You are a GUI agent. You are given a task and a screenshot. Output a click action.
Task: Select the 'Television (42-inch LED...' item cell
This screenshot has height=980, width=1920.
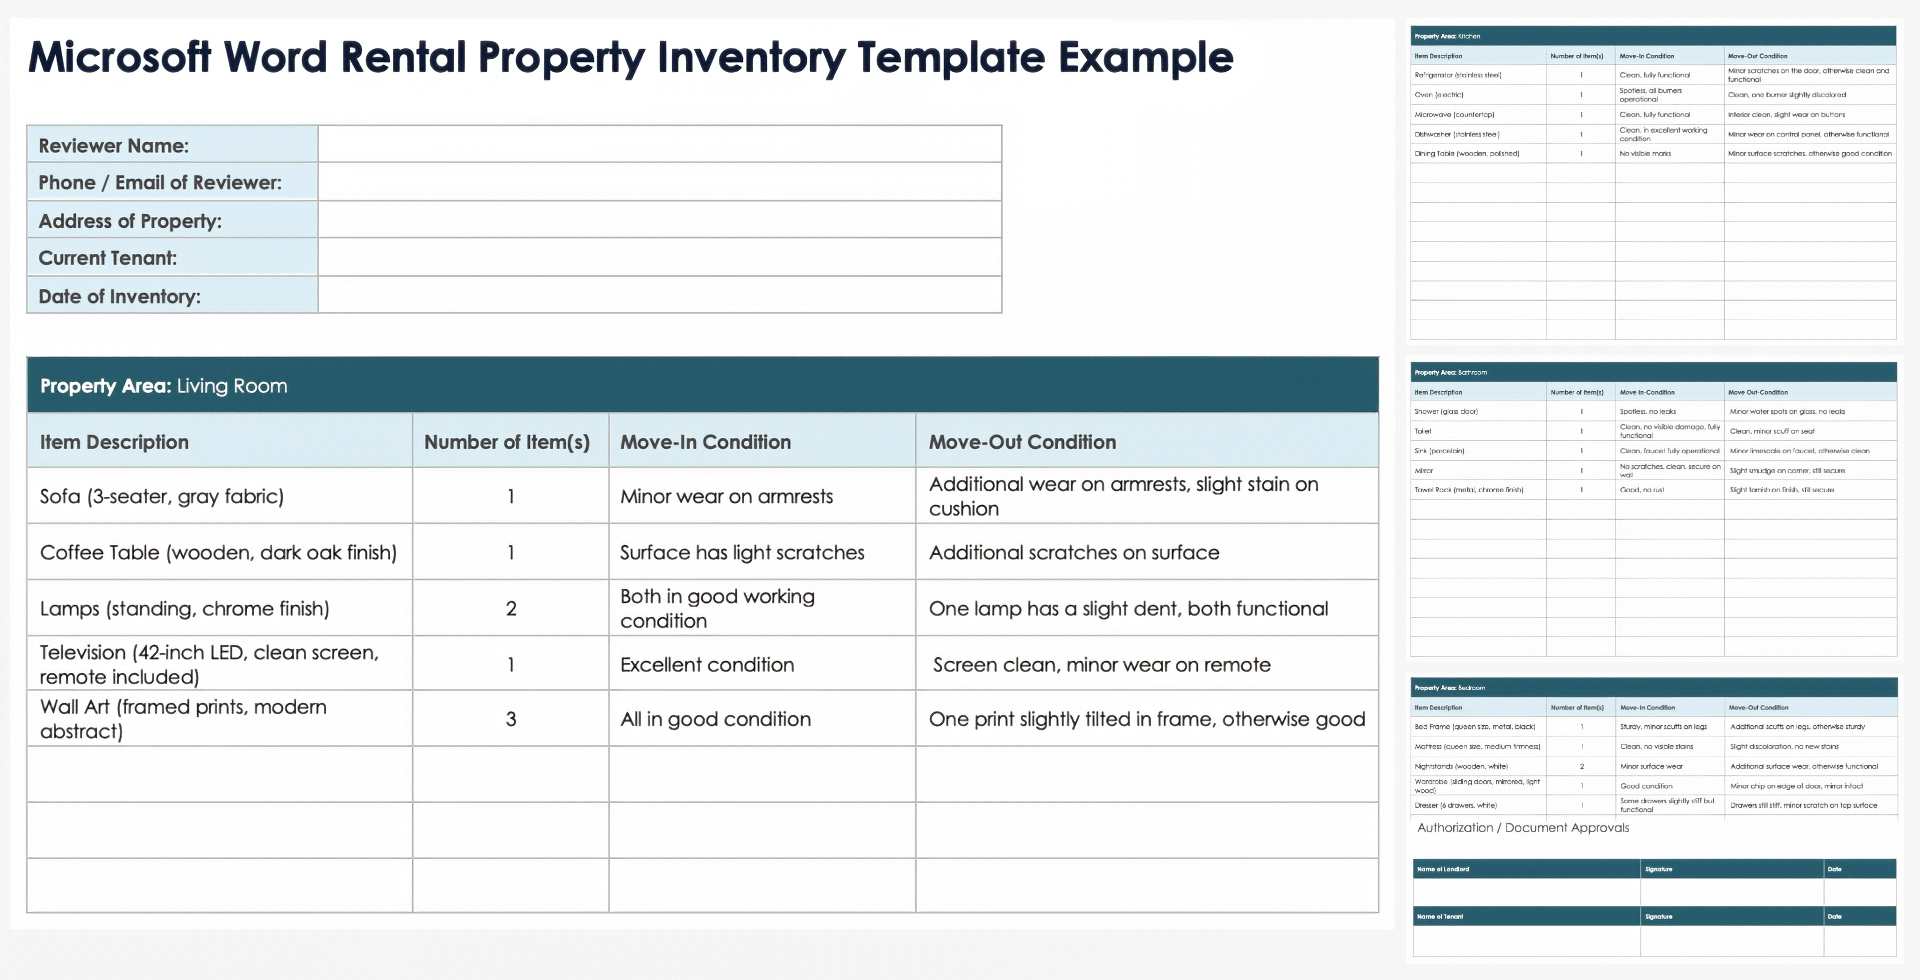[x=220, y=664]
